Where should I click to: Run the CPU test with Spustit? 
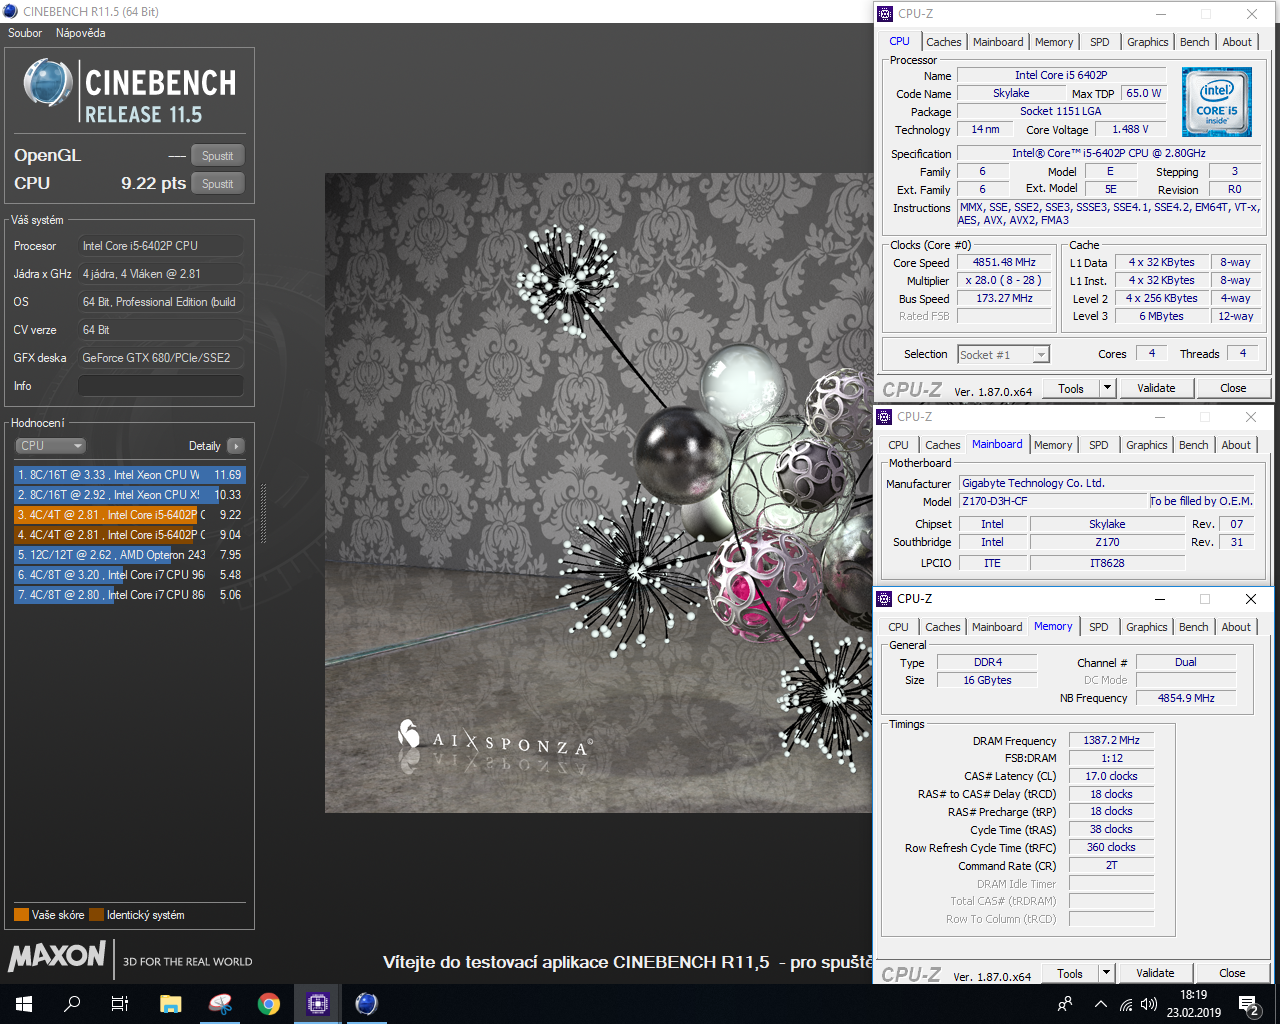[217, 184]
